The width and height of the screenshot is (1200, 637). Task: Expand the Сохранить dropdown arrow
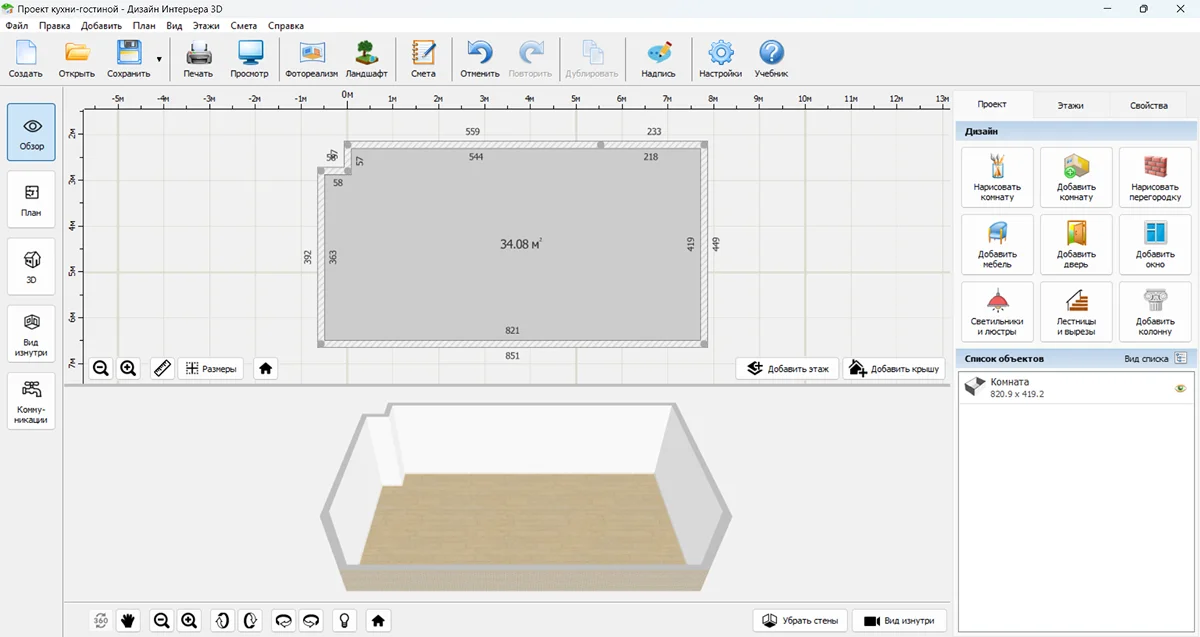159,60
